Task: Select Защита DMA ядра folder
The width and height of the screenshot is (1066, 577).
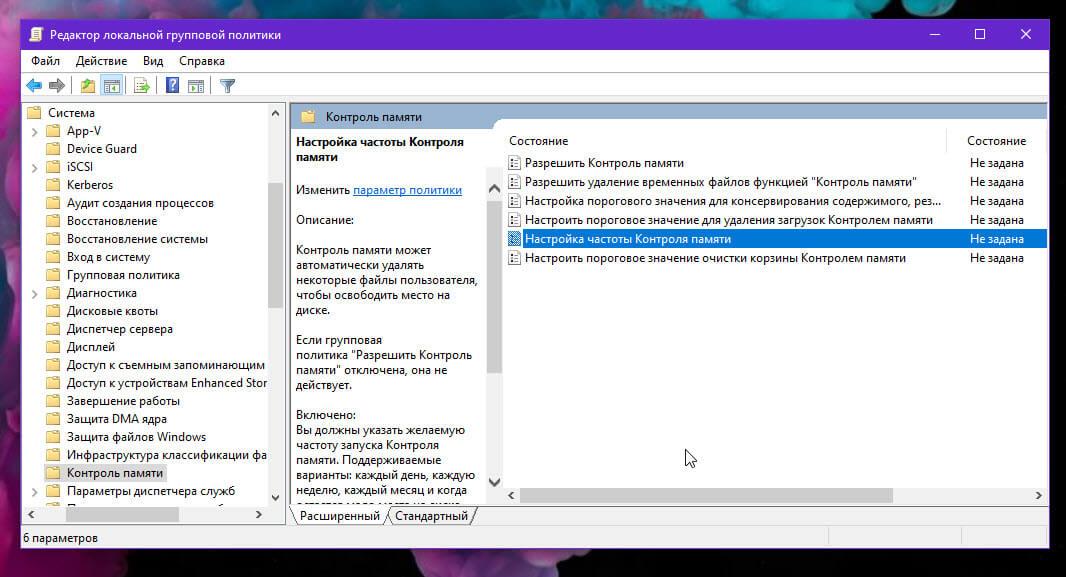Action: click(116, 419)
